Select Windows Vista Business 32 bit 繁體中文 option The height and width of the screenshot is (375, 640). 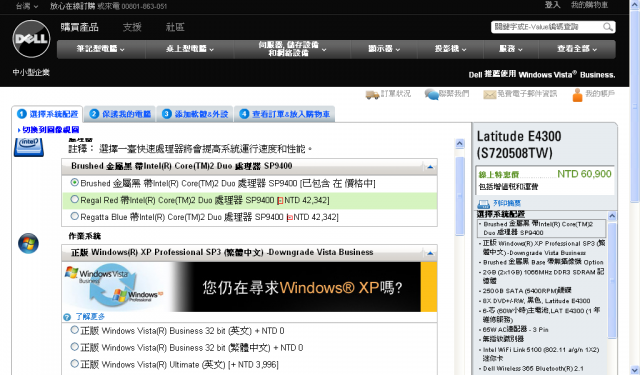click(x=74, y=347)
